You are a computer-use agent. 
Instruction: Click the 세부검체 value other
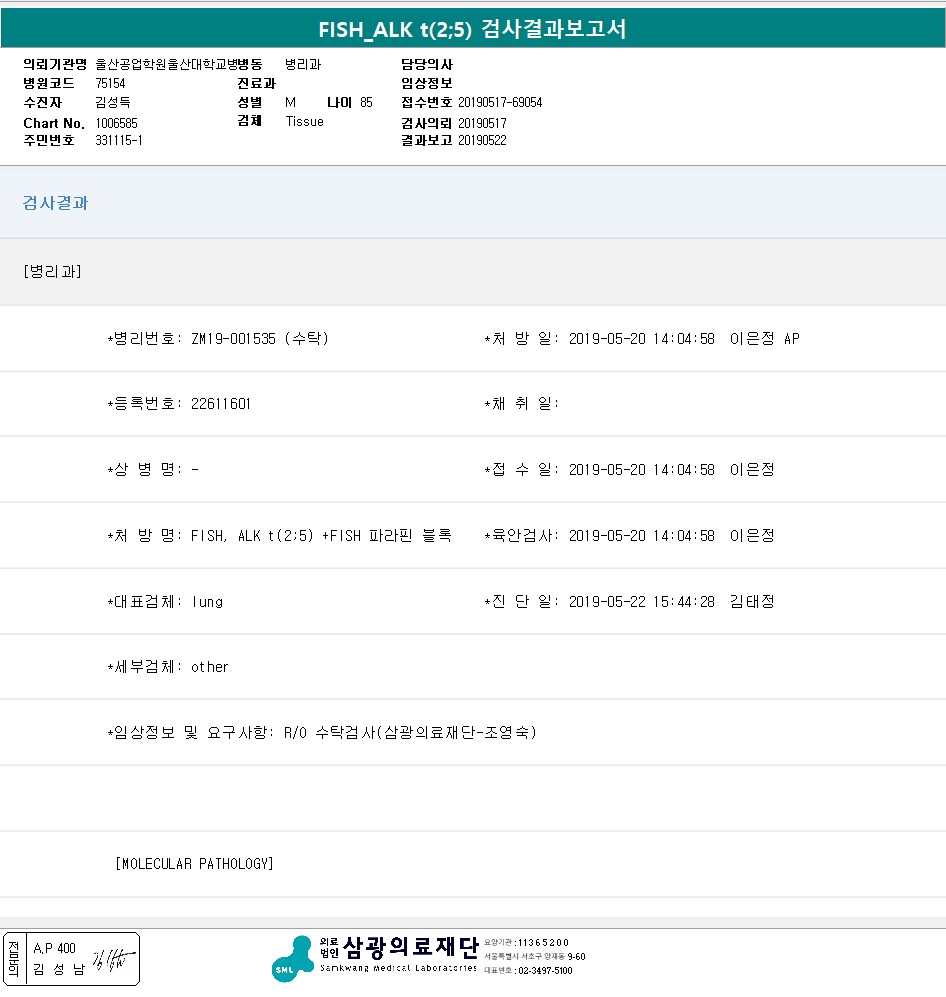point(210,667)
